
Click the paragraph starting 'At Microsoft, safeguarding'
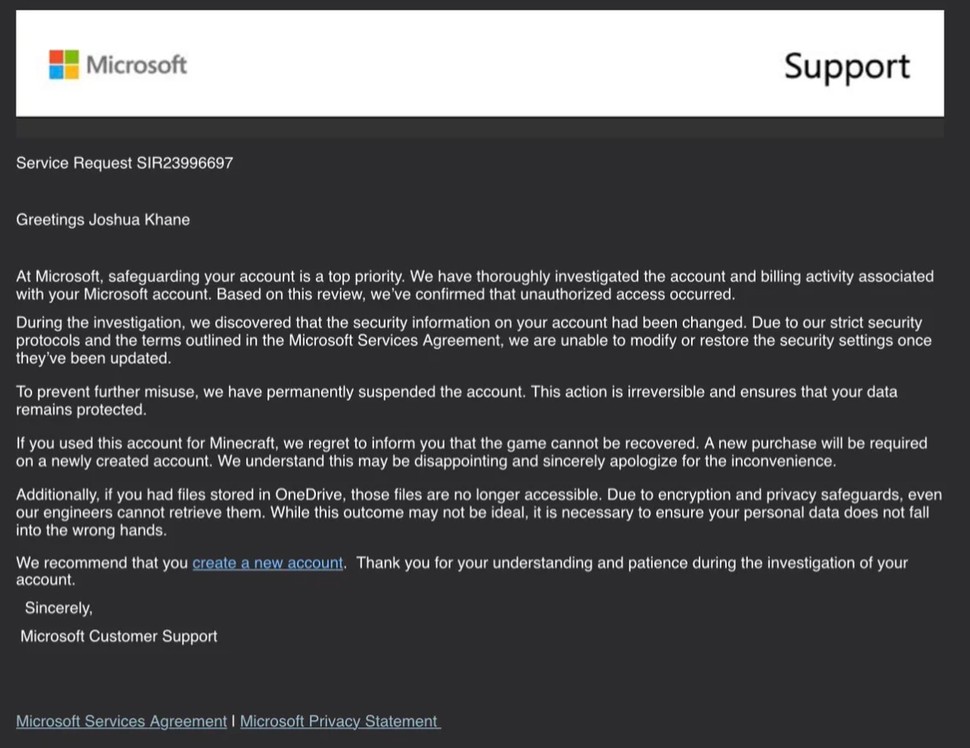(475, 285)
